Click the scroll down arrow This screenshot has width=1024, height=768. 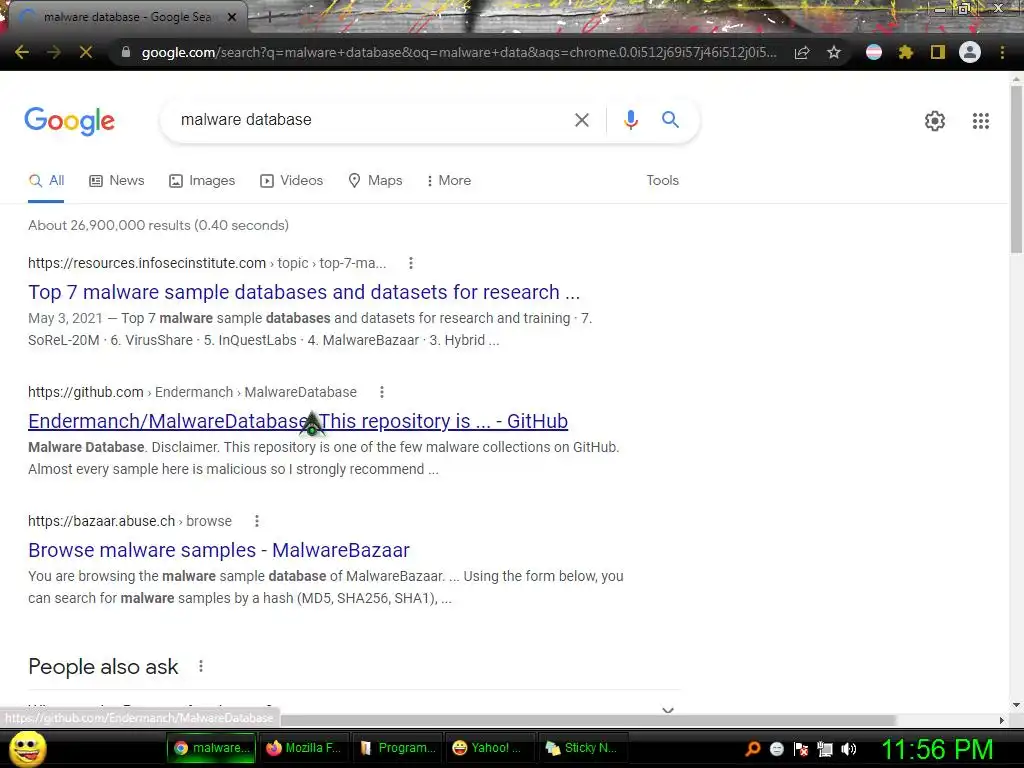[x=1016, y=705]
